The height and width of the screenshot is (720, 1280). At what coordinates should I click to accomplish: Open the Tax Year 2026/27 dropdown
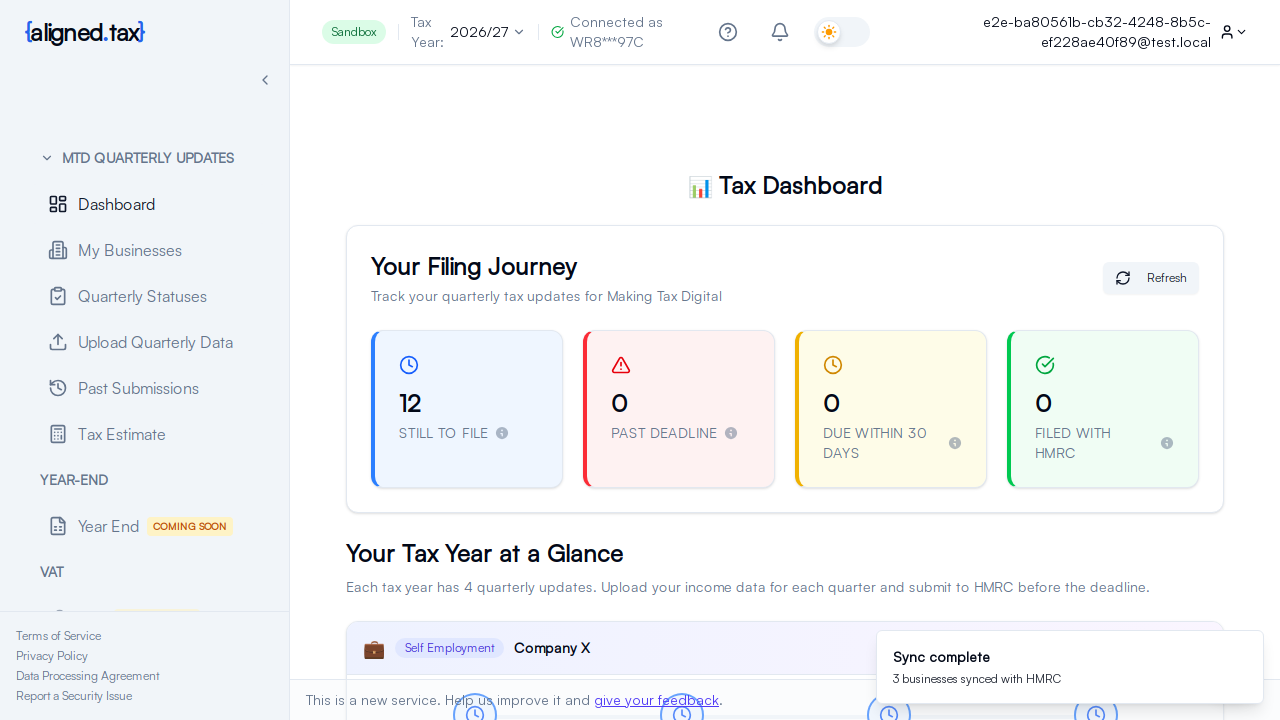486,32
